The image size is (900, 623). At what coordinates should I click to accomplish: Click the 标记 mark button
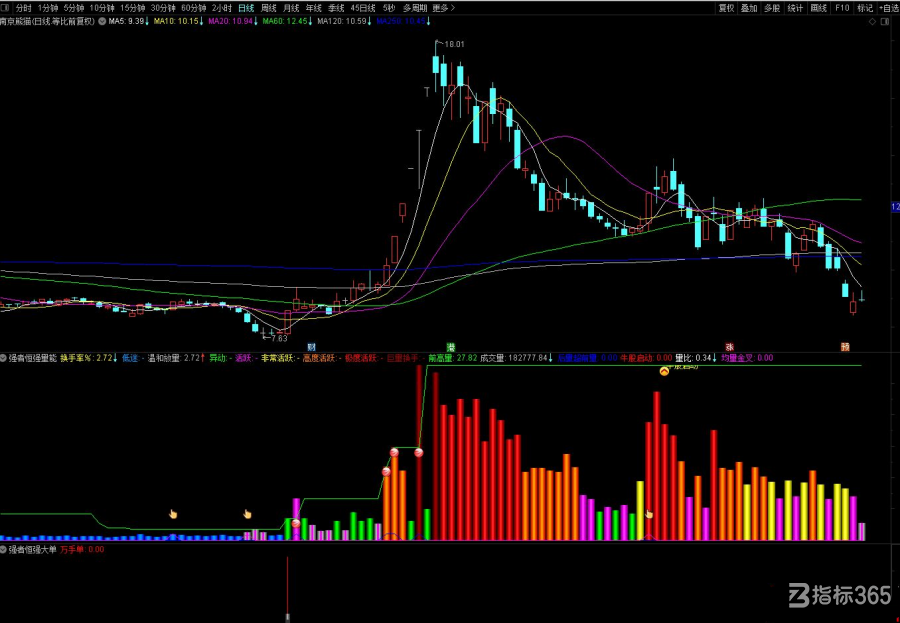[x=865, y=8]
